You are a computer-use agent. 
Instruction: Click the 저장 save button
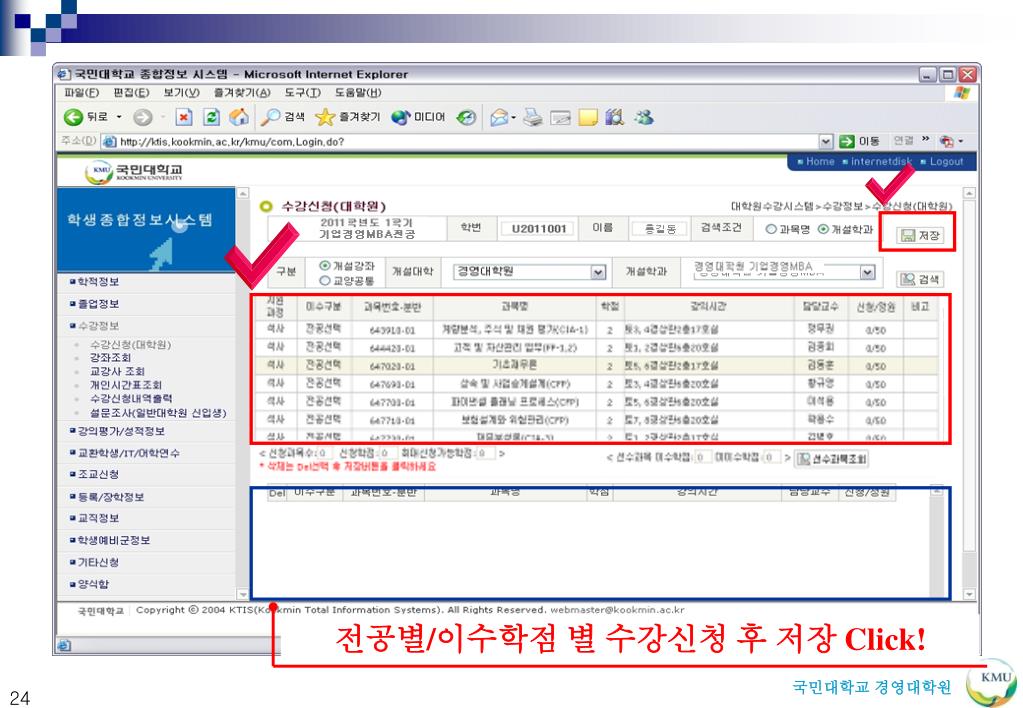point(920,235)
